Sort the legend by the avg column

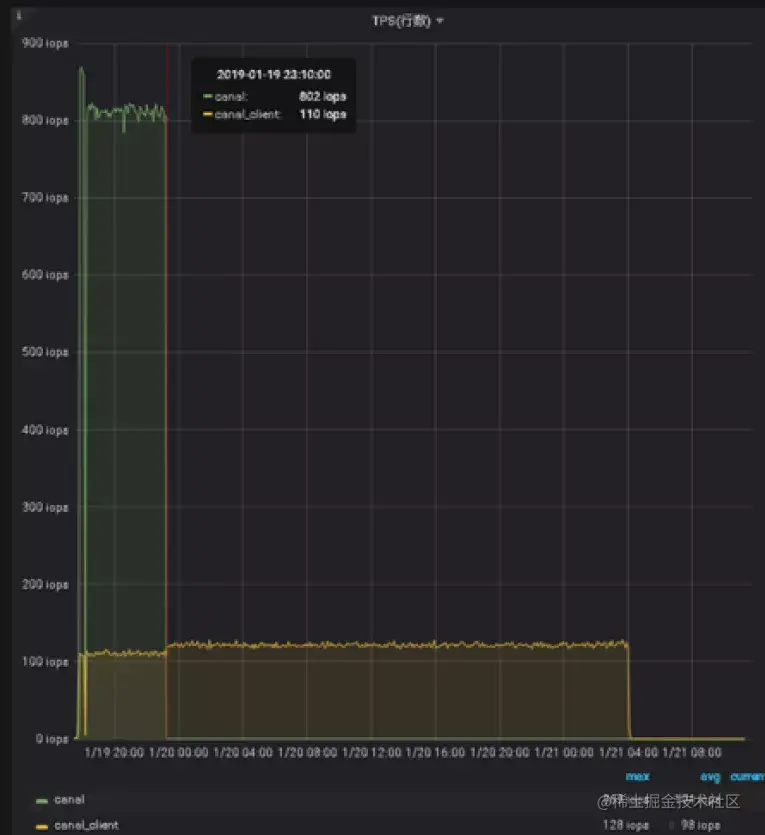point(710,777)
